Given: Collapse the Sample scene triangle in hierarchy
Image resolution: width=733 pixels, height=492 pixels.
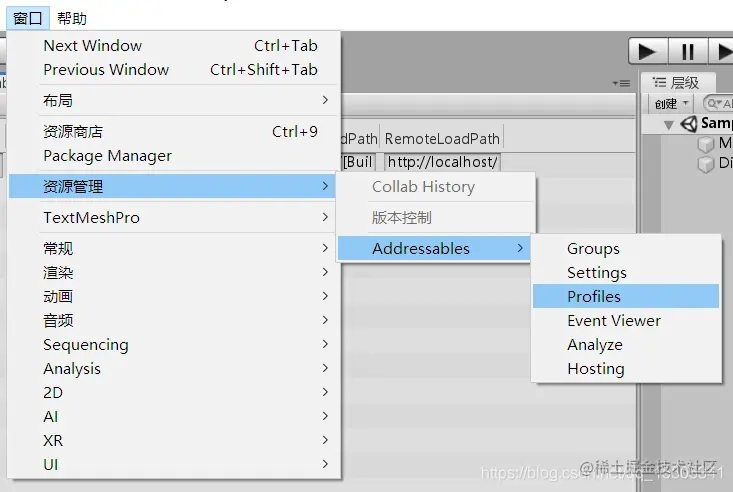Looking at the screenshot, I should click(x=668, y=125).
